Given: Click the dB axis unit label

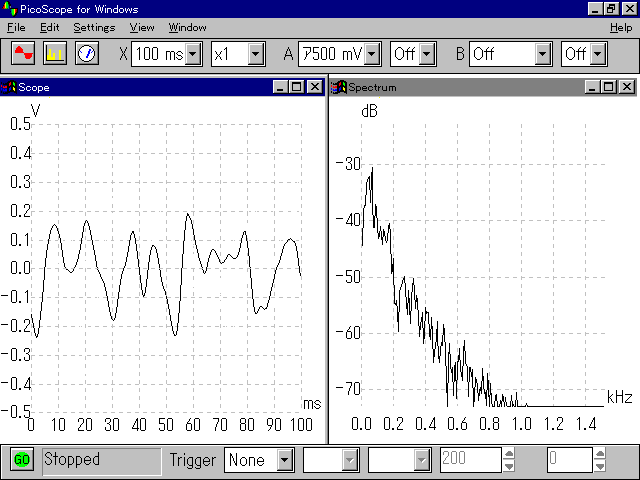Looking at the screenshot, I should [x=369, y=111].
